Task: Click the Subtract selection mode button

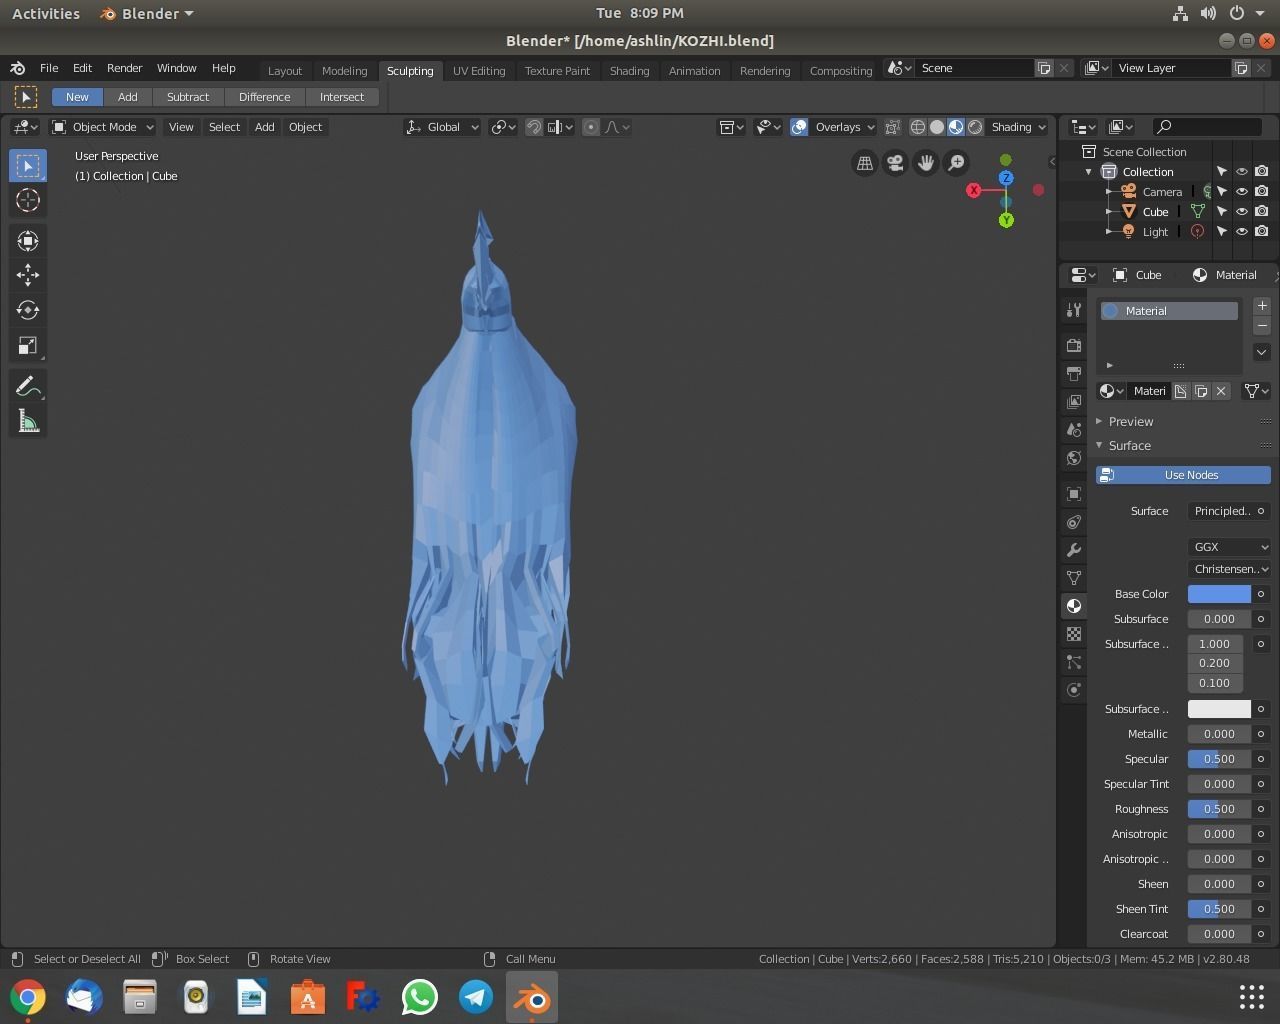Action: (x=188, y=97)
